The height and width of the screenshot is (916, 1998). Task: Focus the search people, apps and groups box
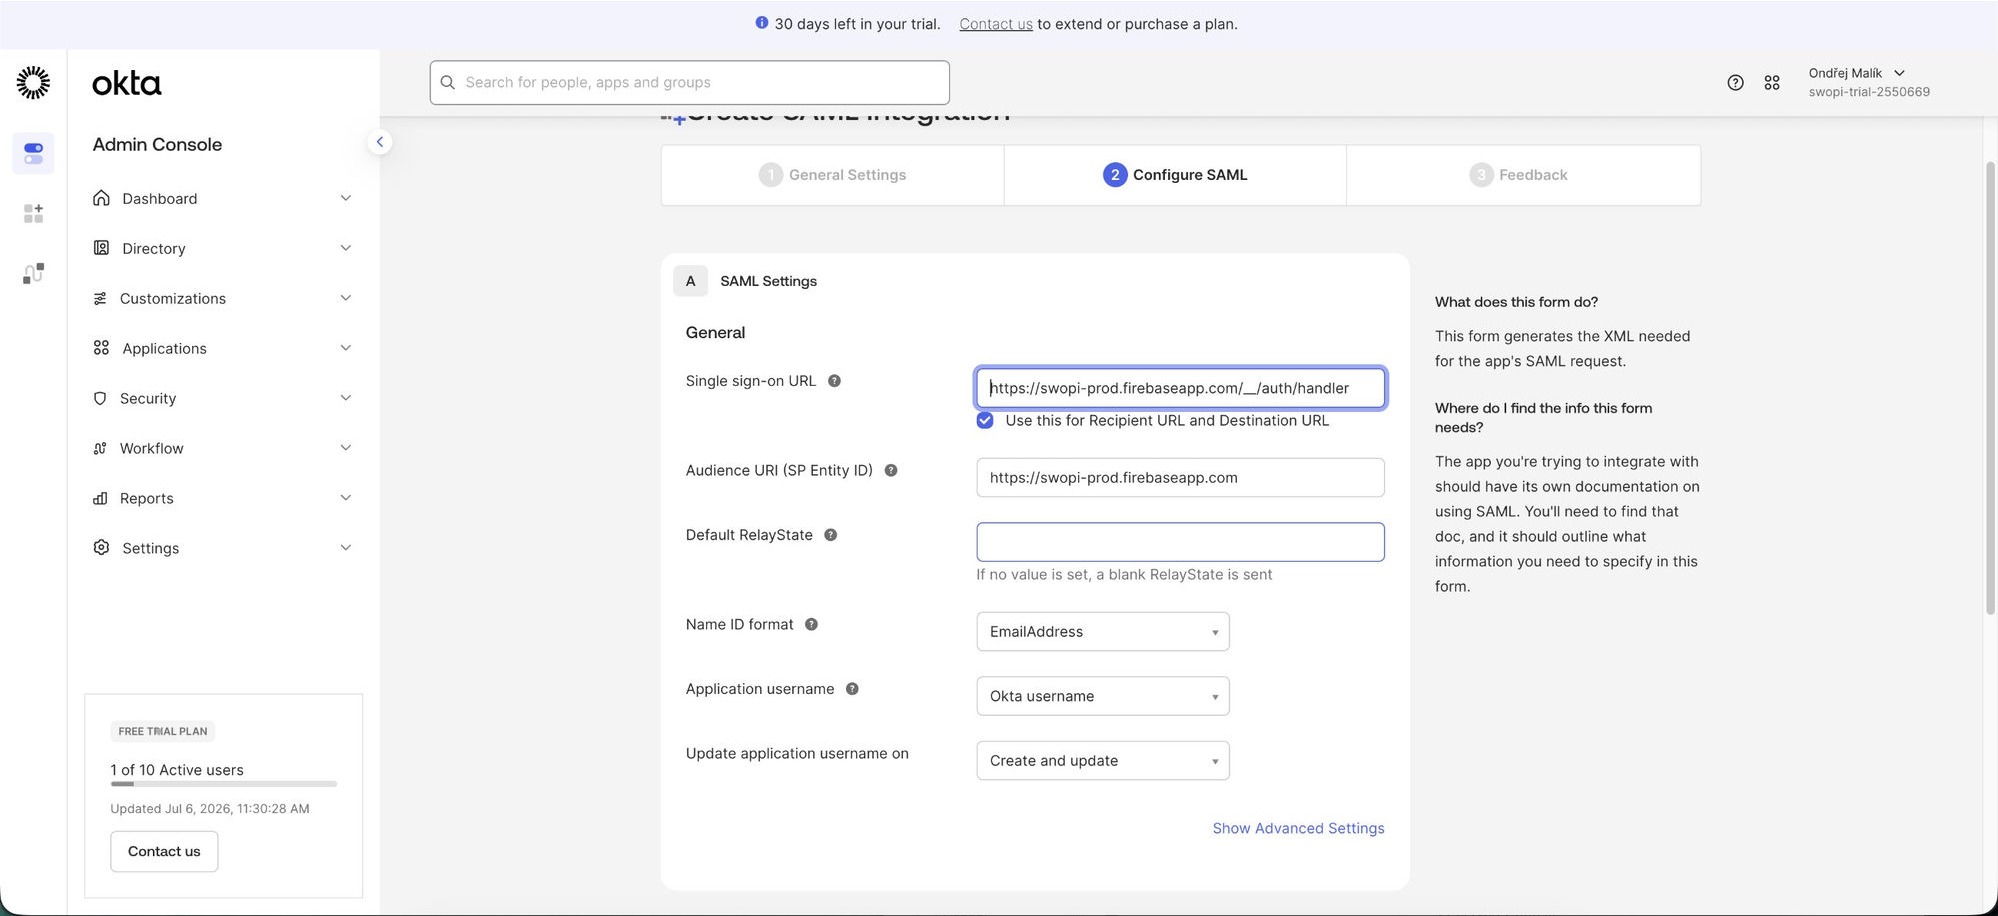tap(690, 82)
